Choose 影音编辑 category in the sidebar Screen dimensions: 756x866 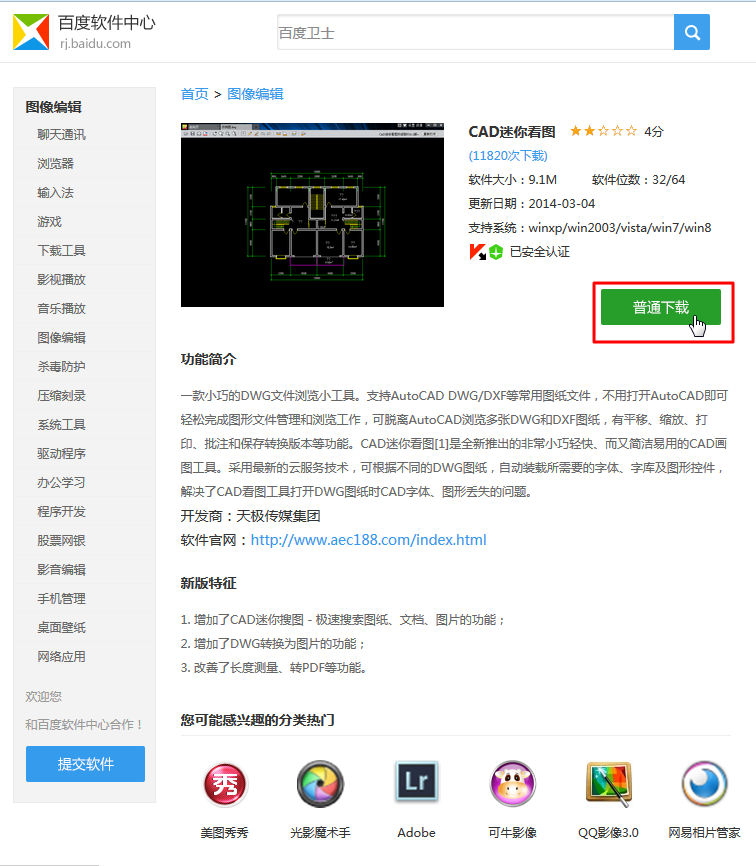point(61,569)
